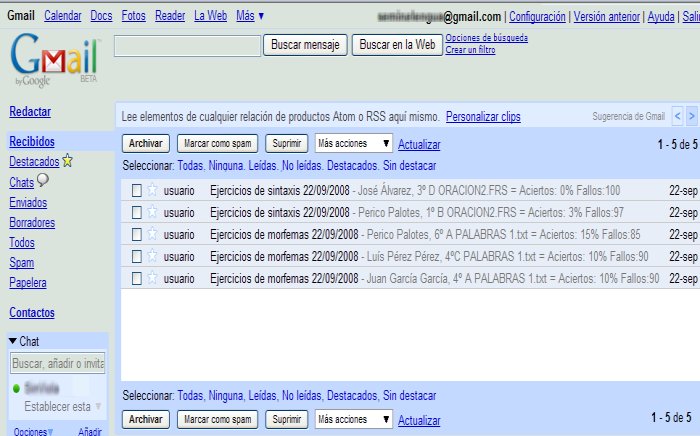This screenshot has width=700, height=436.
Task: Open Enviados folder
Action: click(28, 203)
